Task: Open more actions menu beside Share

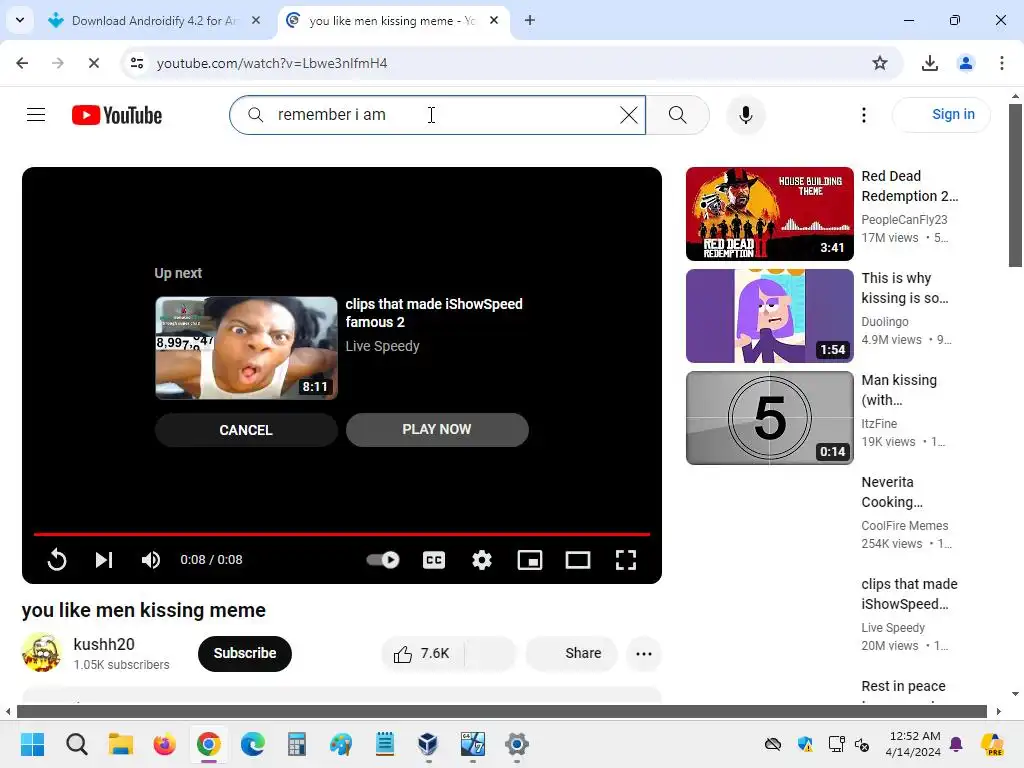Action: (x=643, y=654)
